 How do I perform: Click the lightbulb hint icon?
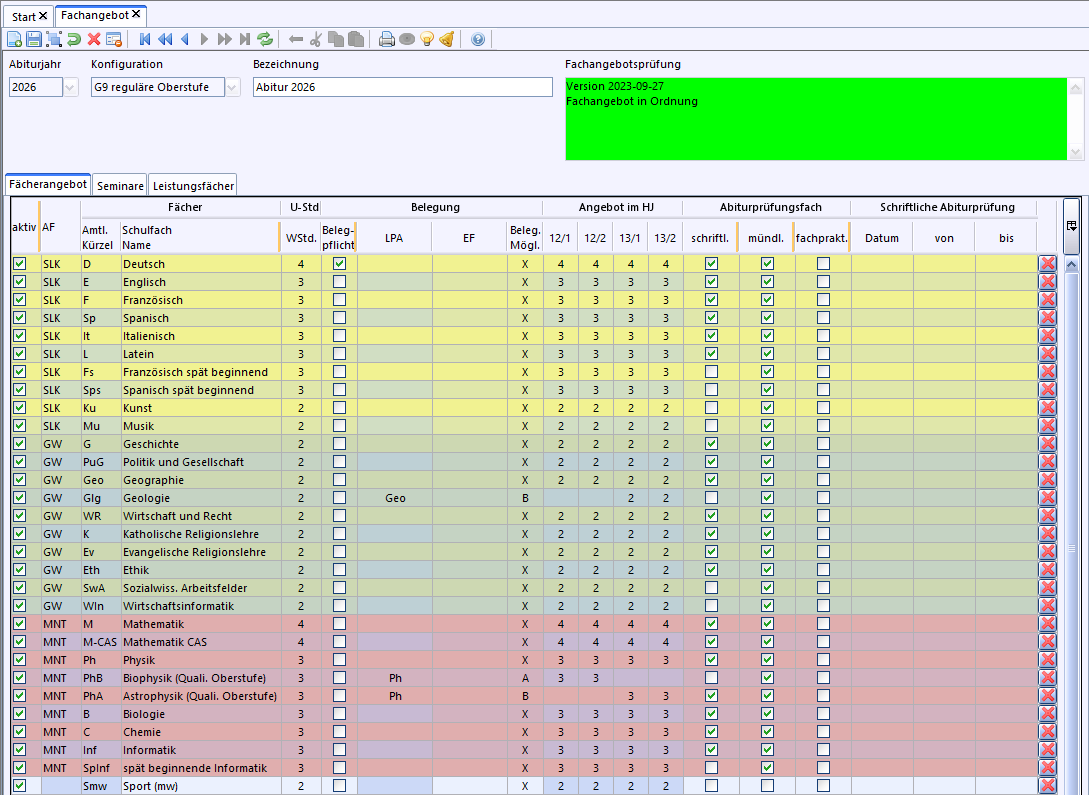click(427, 40)
